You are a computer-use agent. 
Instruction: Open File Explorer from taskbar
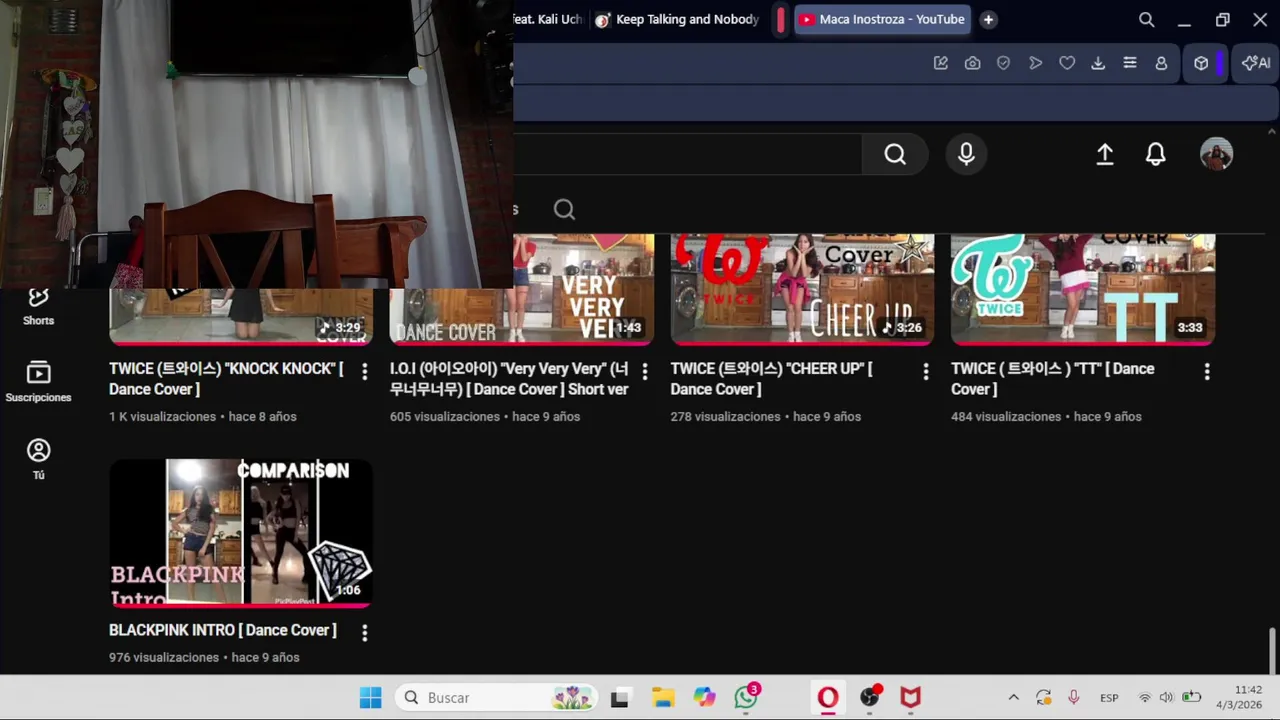(x=662, y=697)
